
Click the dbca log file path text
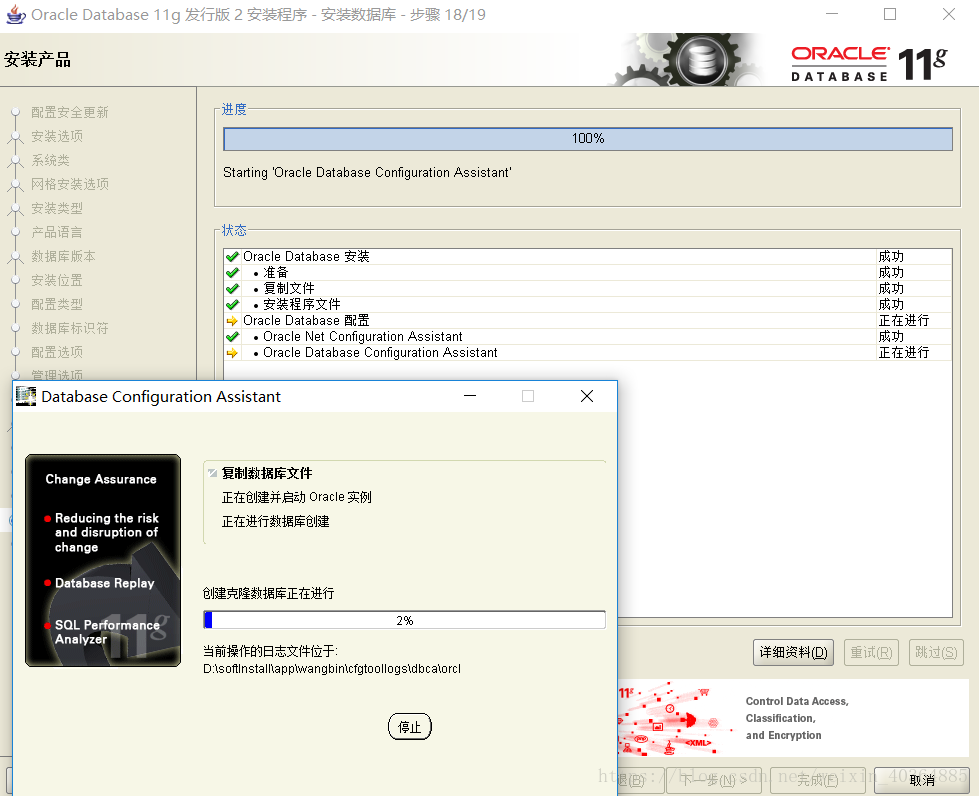332,669
